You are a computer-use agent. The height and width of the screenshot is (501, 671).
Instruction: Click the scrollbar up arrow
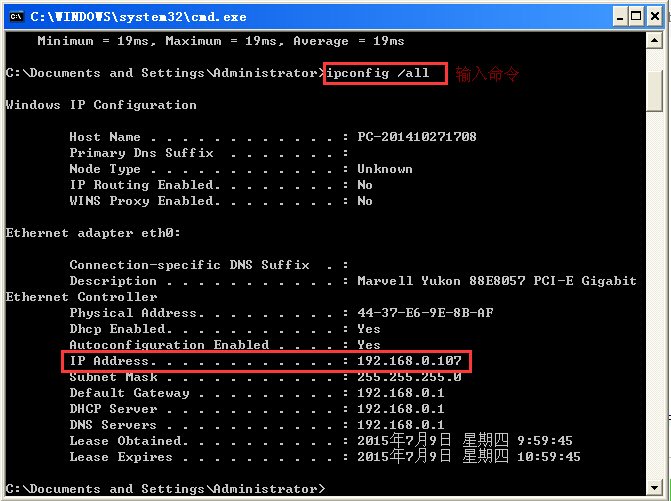655,41
